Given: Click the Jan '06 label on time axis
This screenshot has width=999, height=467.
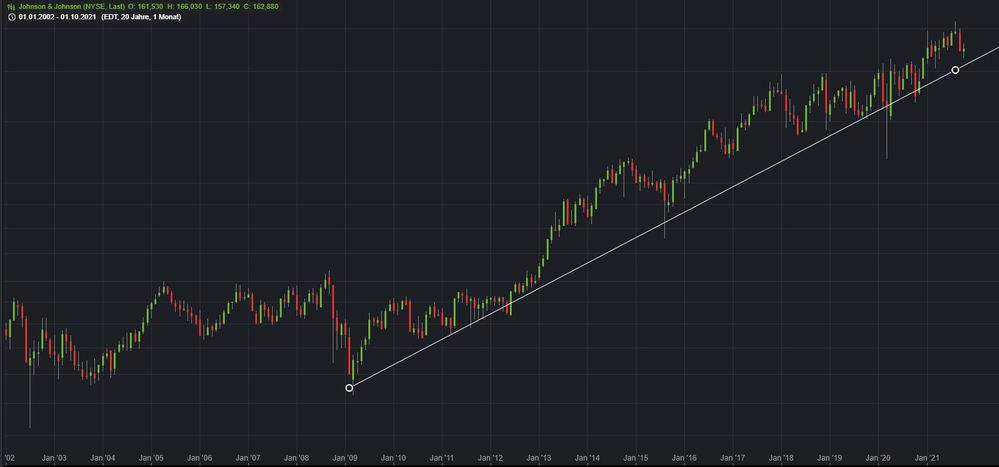Looking at the screenshot, I should (200, 458).
